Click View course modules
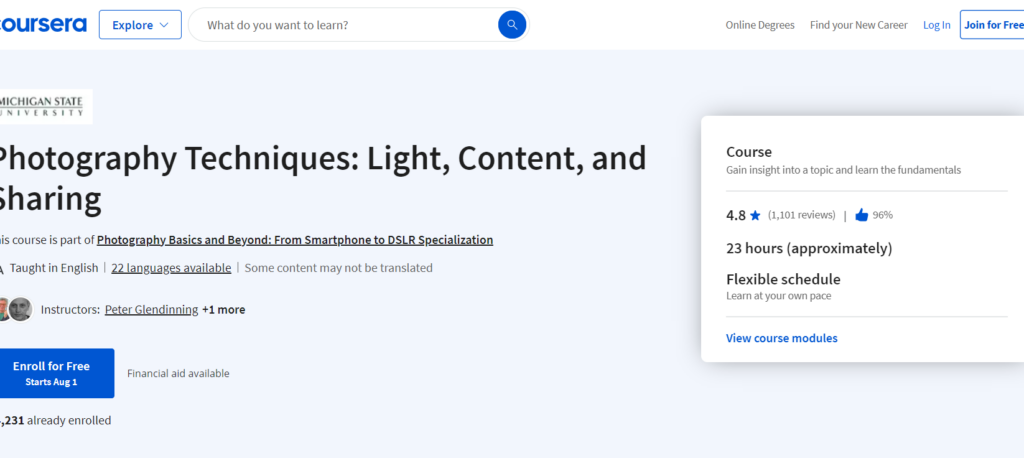 pyautogui.click(x=782, y=338)
